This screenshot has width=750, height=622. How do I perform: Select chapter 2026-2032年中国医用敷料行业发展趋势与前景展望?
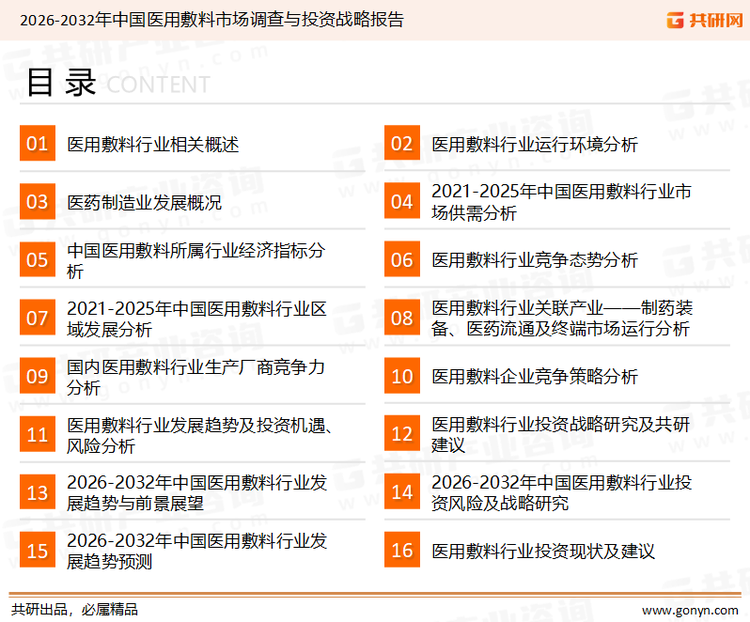197,493
